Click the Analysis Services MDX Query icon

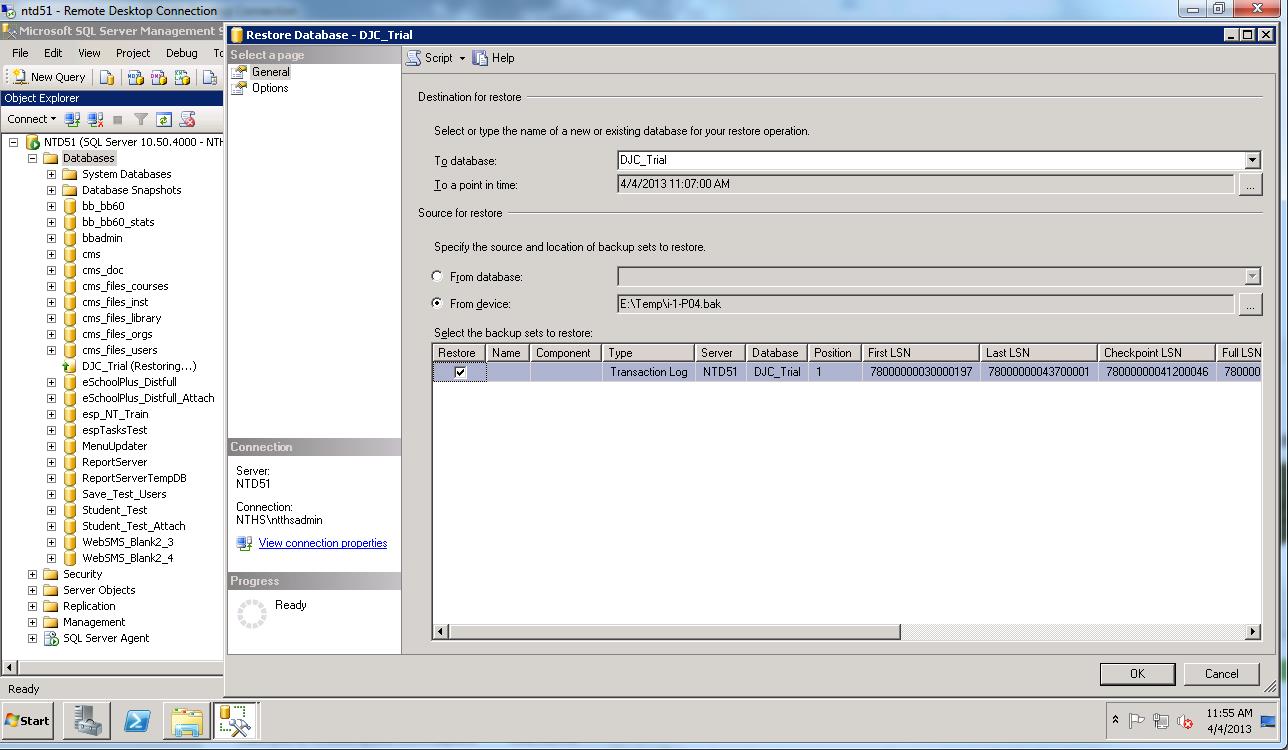(135, 77)
